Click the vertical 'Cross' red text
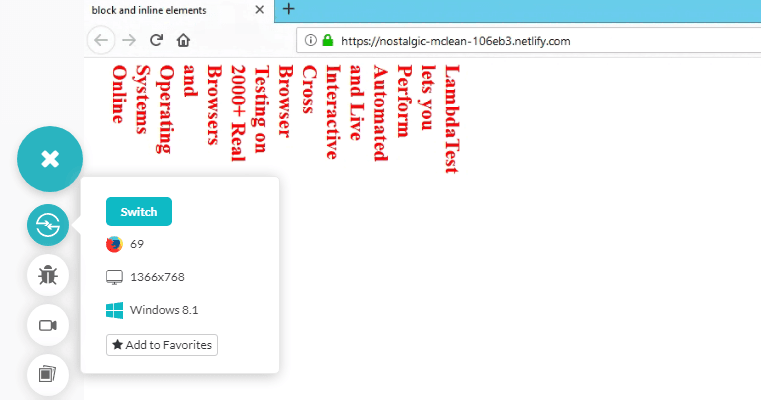The image size is (761, 400). coord(310,89)
